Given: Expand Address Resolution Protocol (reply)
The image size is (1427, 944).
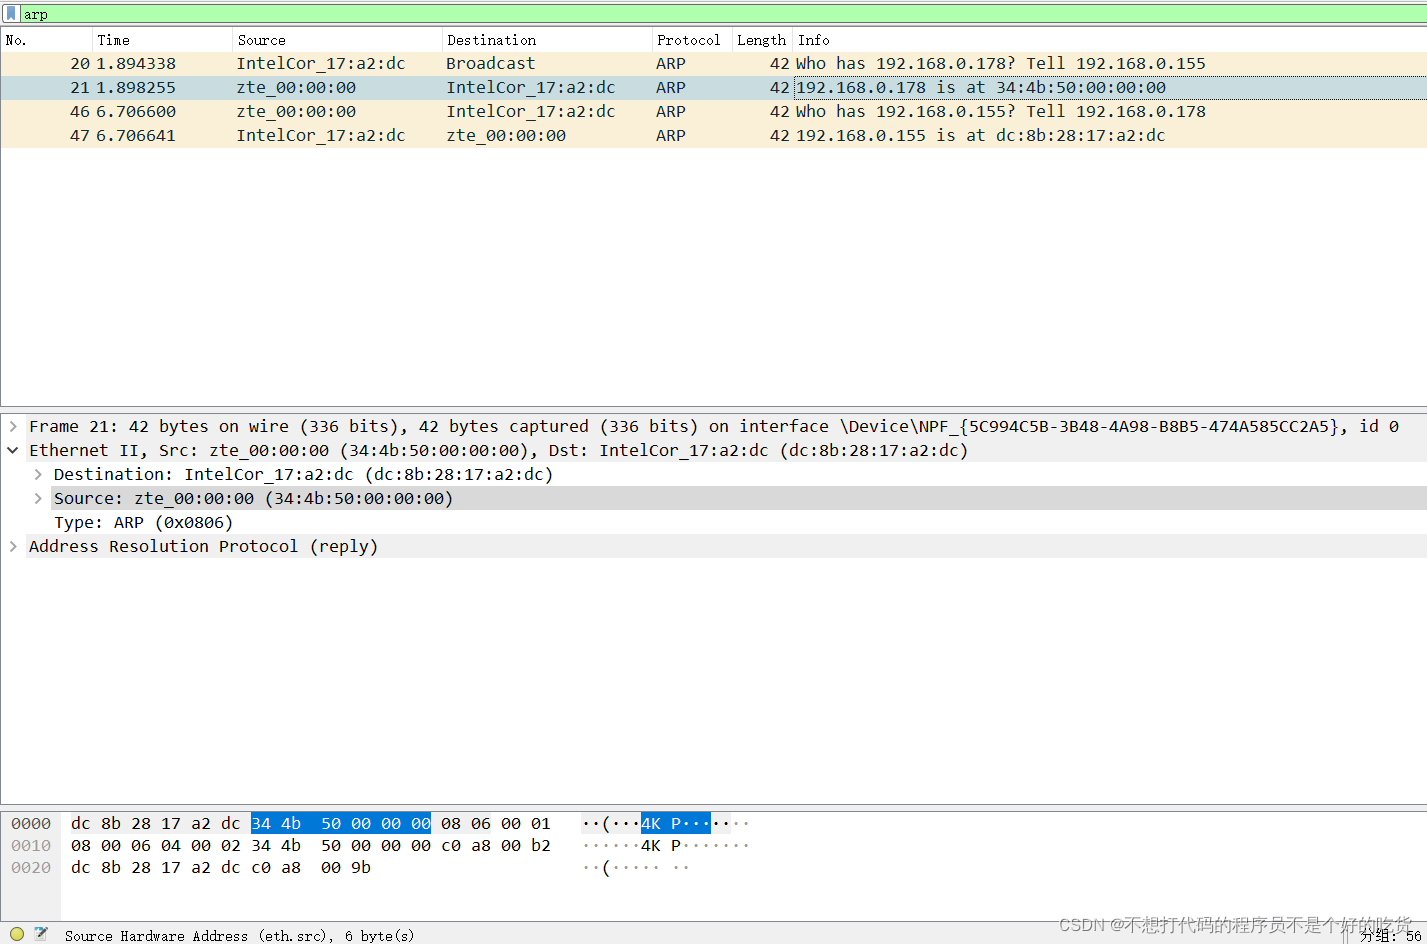Looking at the screenshot, I should pyautogui.click(x=13, y=546).
